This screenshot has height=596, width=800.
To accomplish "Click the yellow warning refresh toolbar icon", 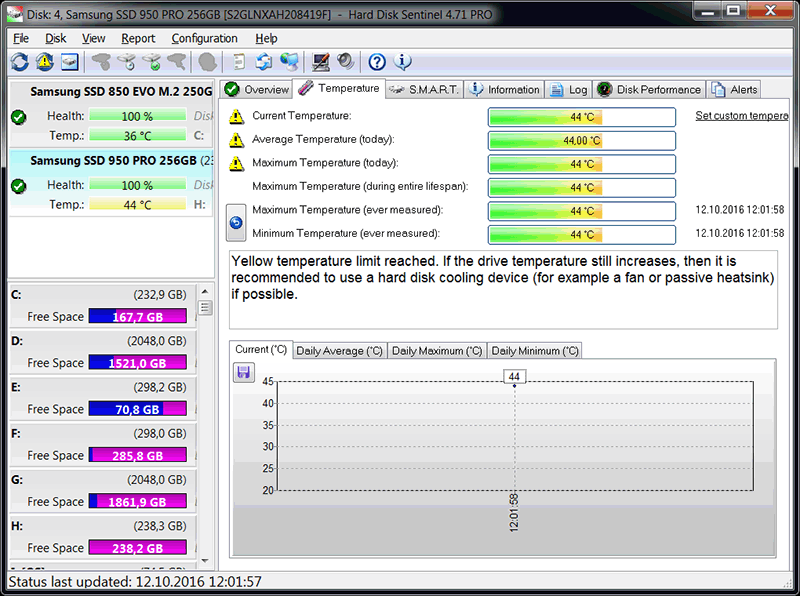I will pyautogui.click(x=45, y=62).
